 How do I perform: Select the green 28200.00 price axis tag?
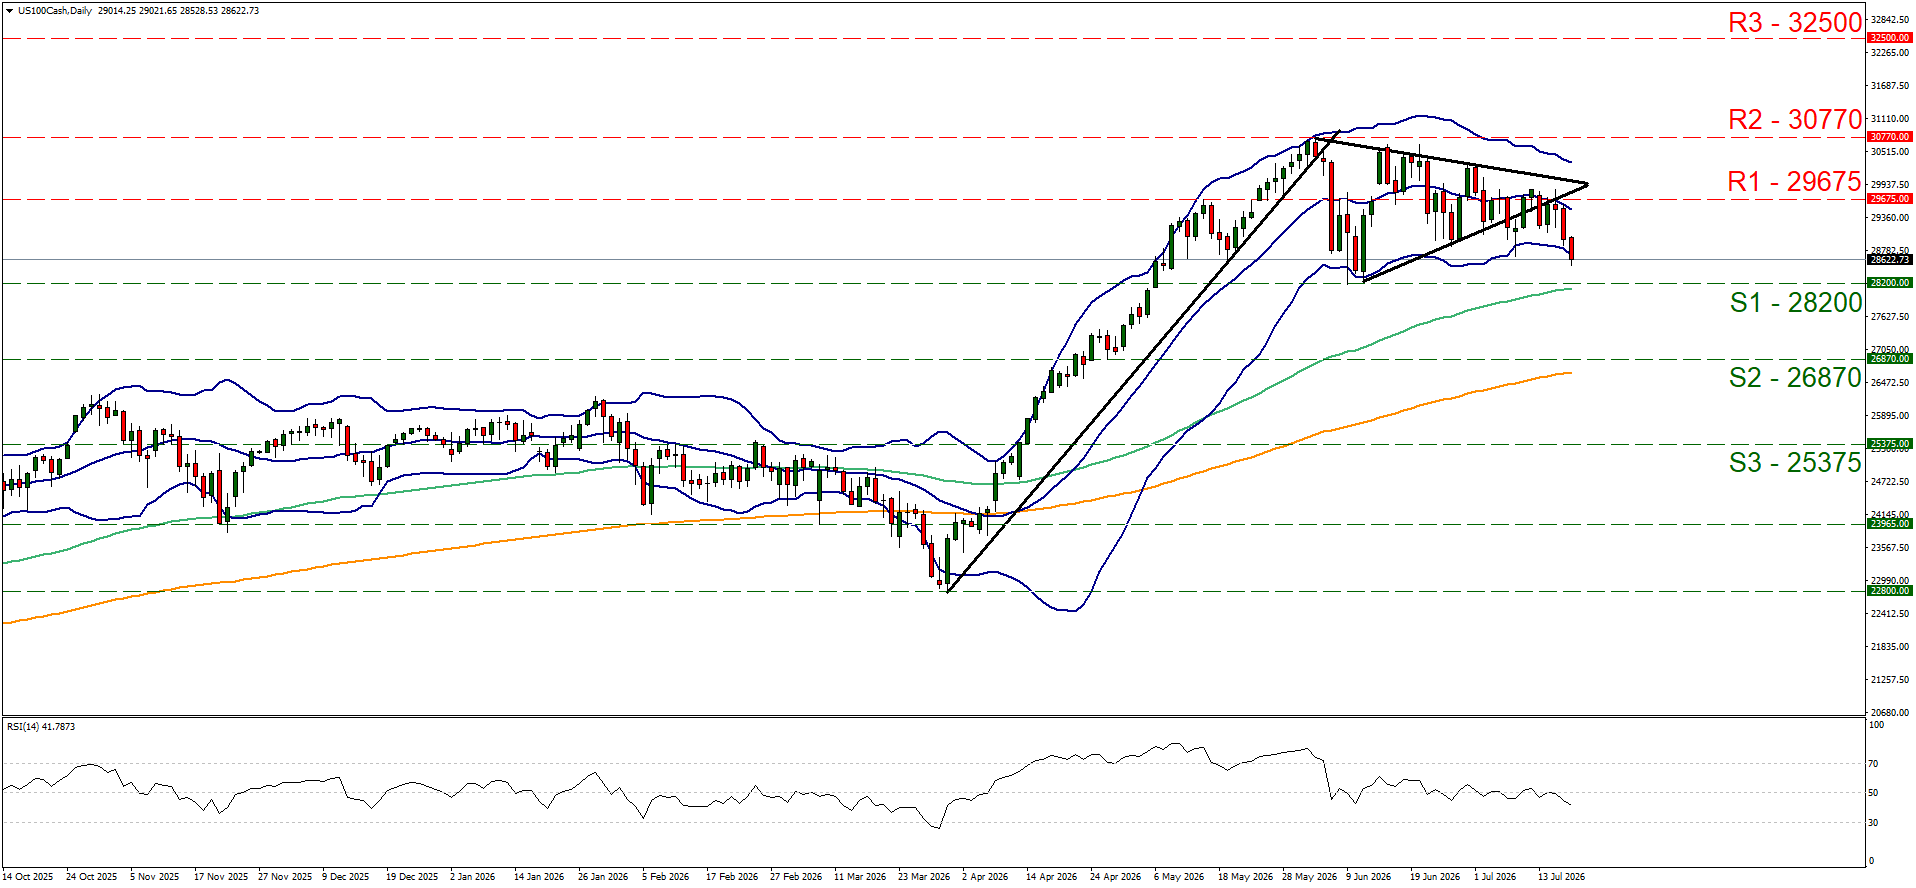tap(1889, 283)
